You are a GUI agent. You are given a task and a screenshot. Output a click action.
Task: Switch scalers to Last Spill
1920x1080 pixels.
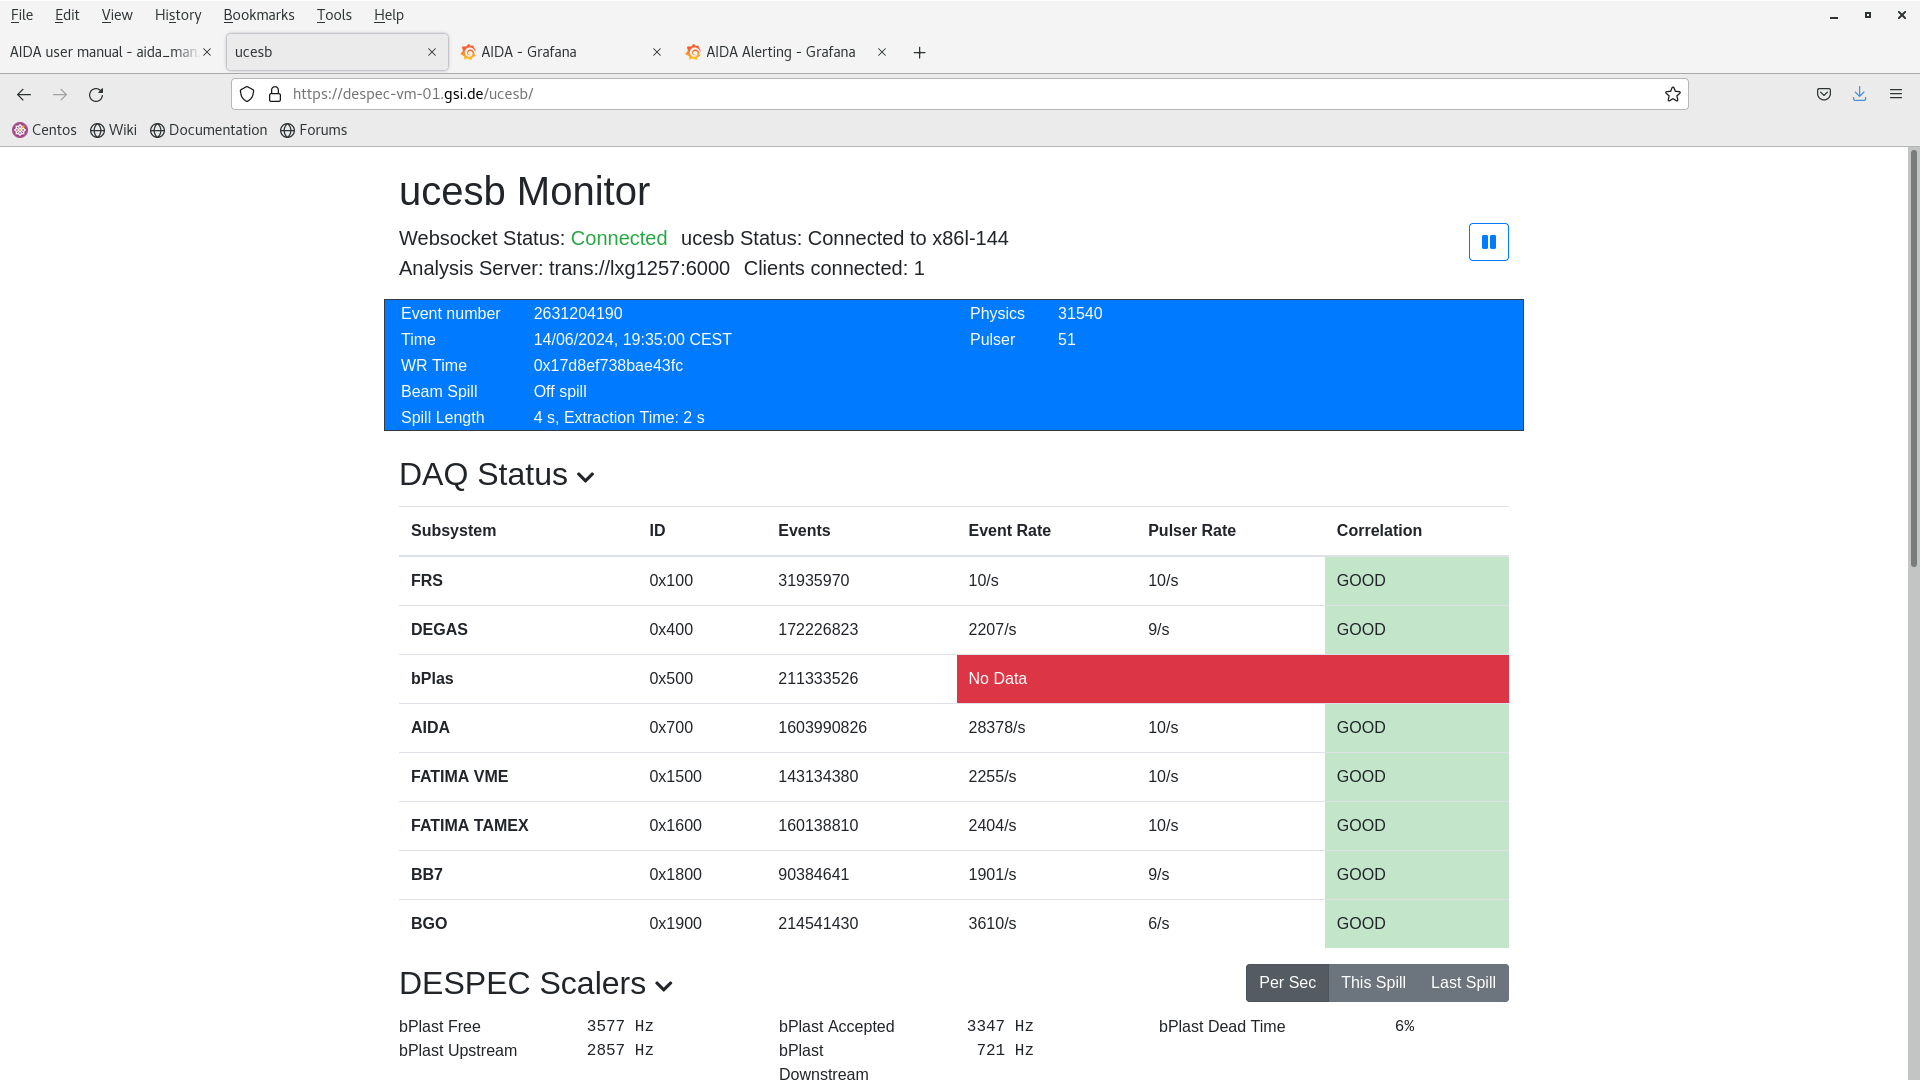click(1462, 983)
